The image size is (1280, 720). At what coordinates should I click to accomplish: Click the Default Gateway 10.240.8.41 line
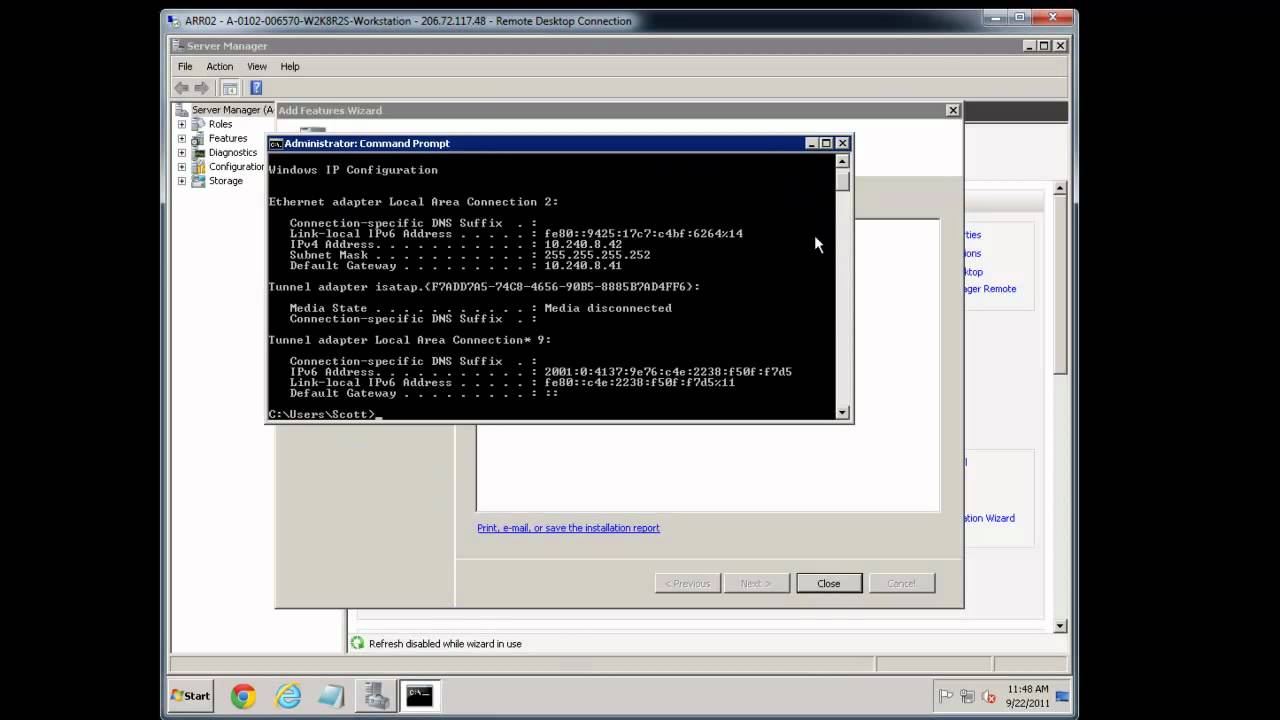456,266
